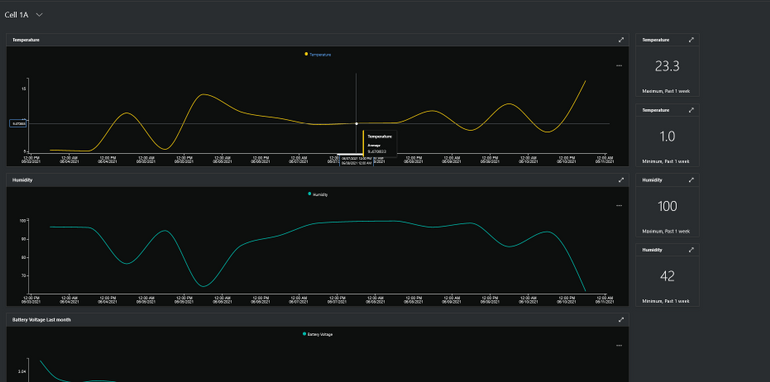Image resolution: width=770 pixels, height=382 pixels.
Task: Expand the Humidity chart to full screen
Action: coord(621,180)
